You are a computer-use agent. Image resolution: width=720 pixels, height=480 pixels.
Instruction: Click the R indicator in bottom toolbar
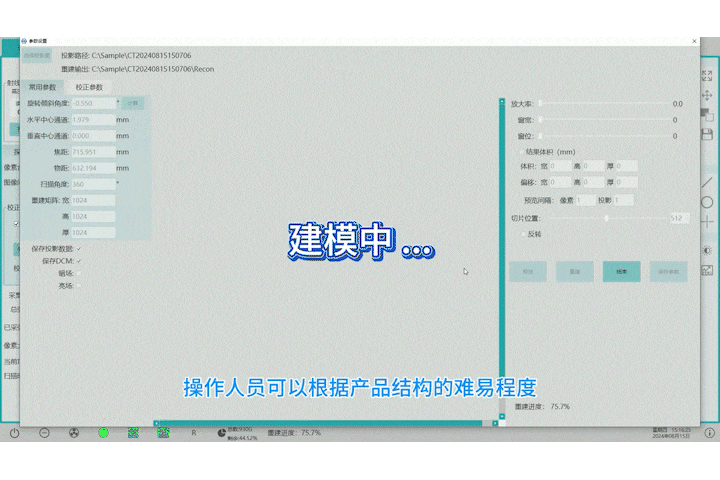click(x=194, y=433)
